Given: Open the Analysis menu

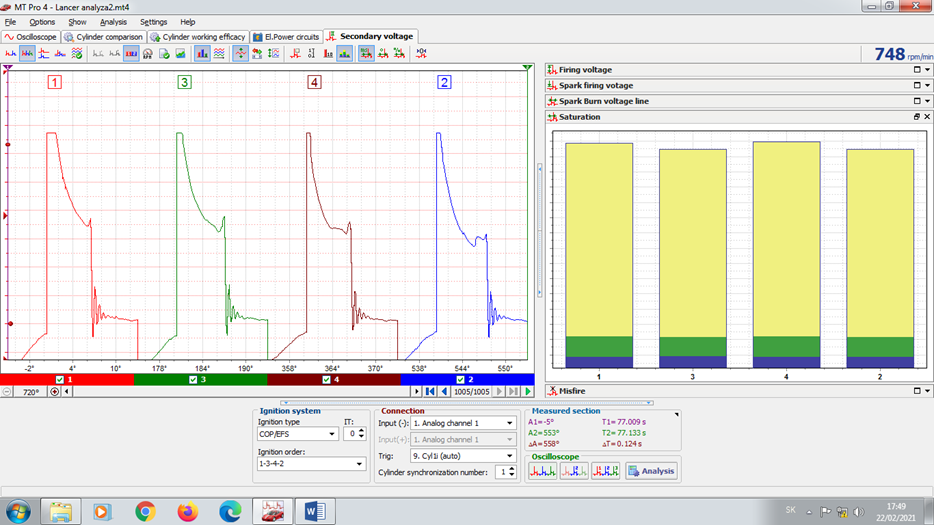Looking at the screenshot, I should pos(113,22).
